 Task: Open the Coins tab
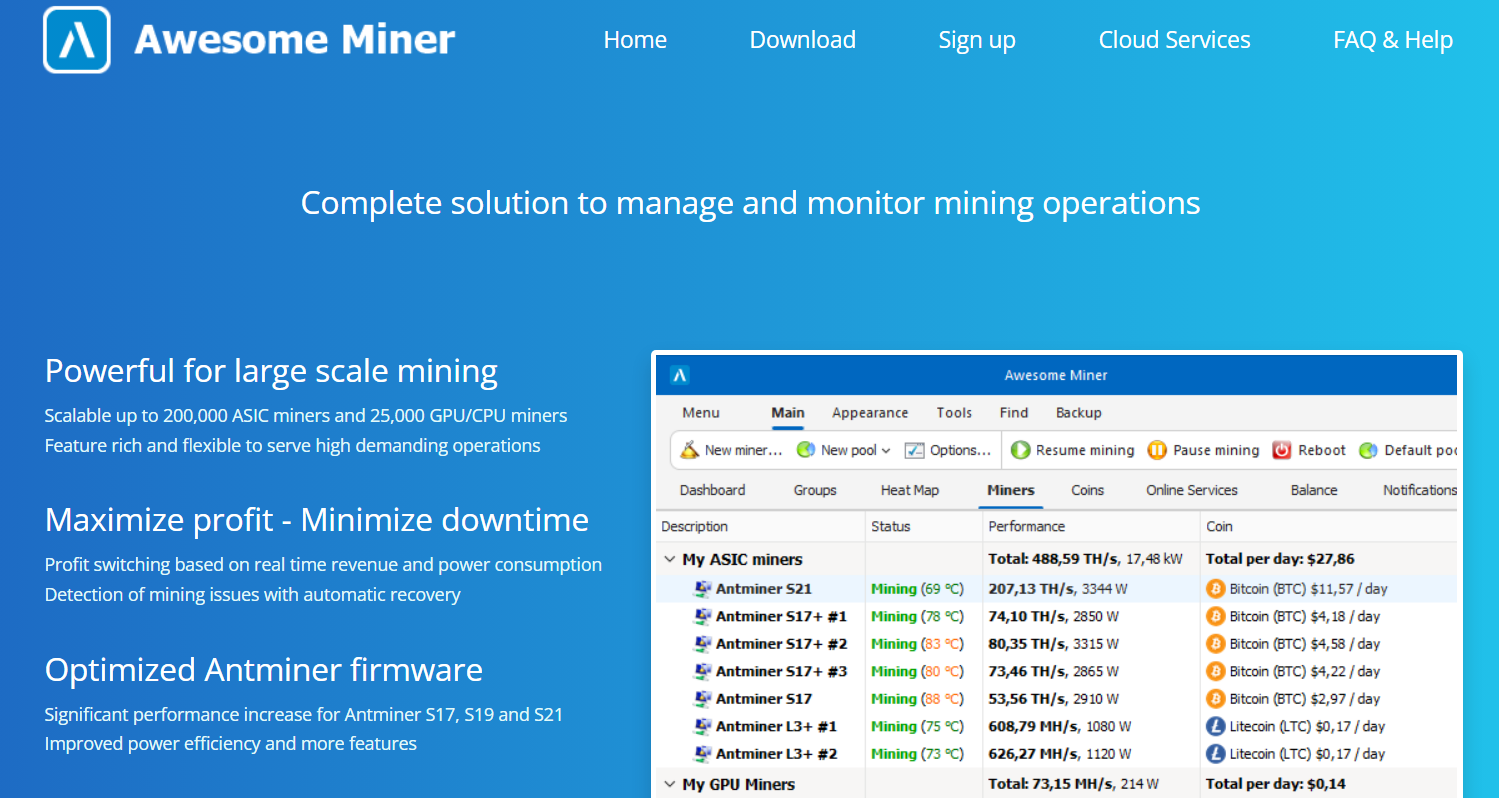pos(1088,490)
